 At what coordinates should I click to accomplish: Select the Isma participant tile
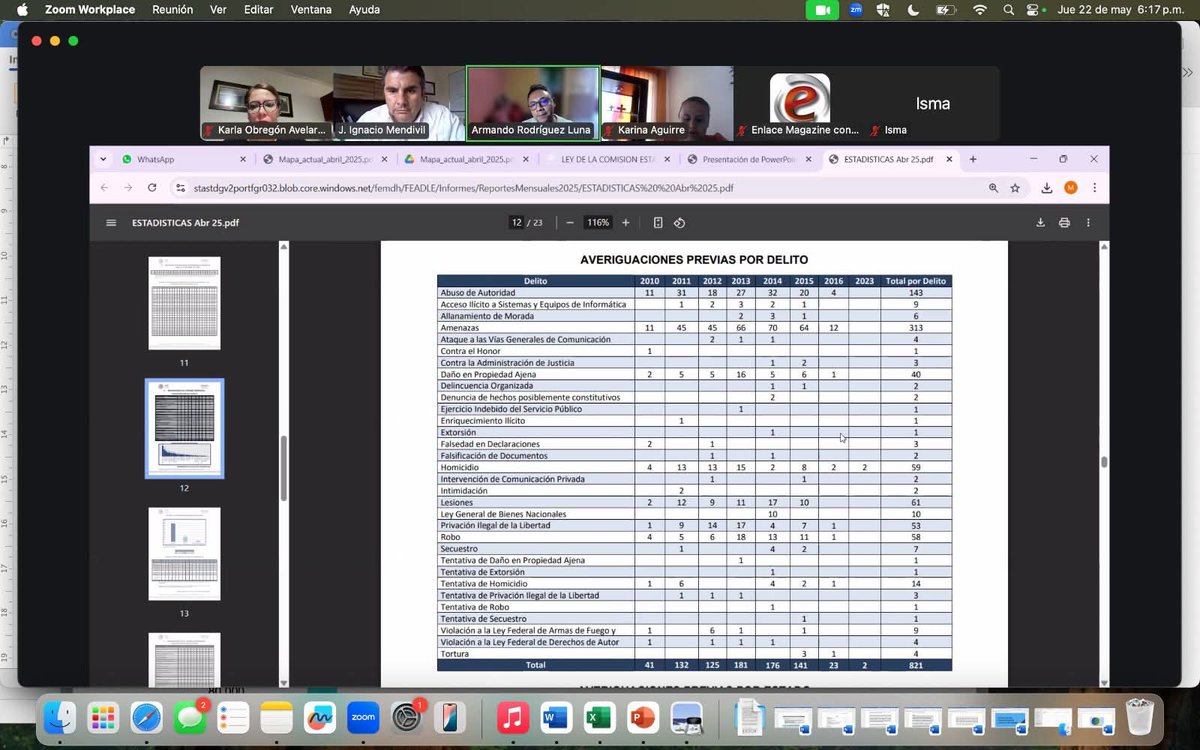[x=933, y=103]
